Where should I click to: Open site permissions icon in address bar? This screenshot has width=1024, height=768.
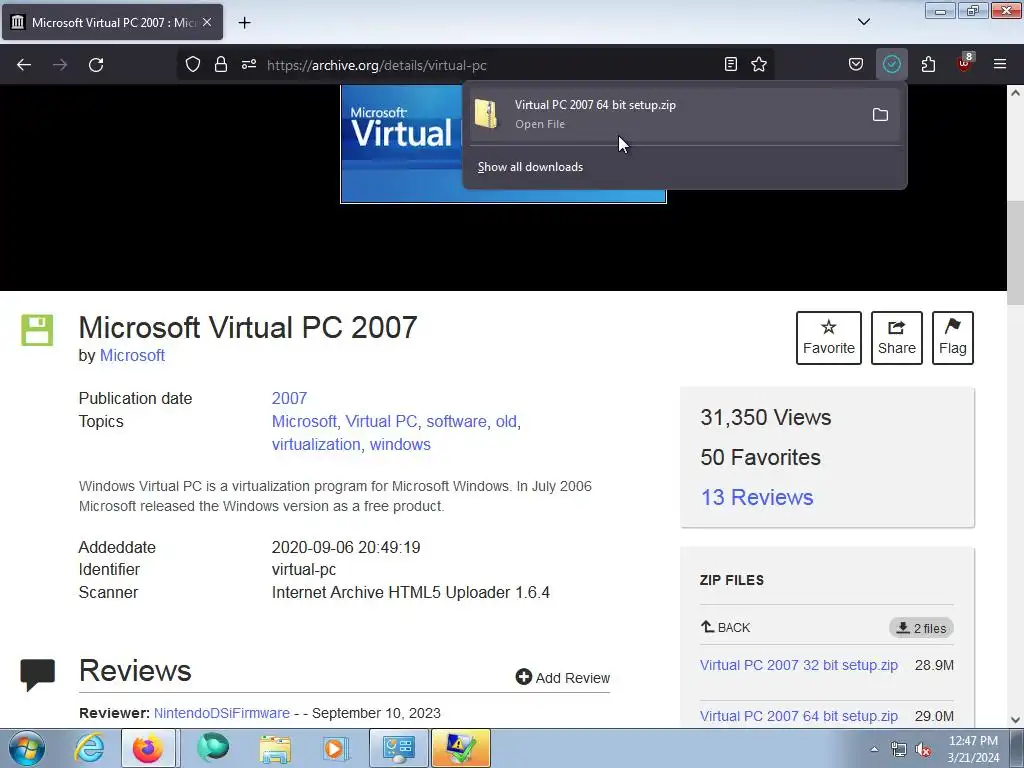249,64
